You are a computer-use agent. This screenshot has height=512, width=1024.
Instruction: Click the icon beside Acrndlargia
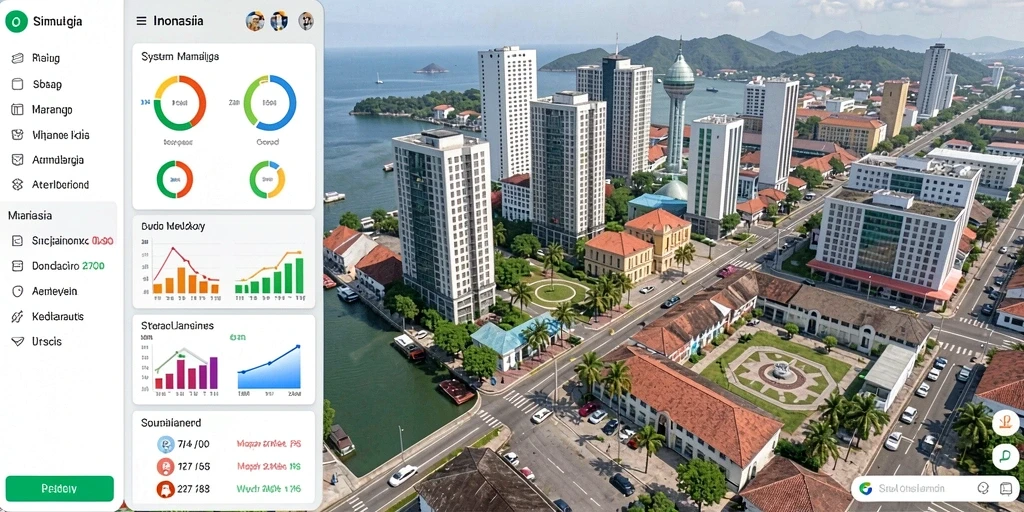[18, 159]
